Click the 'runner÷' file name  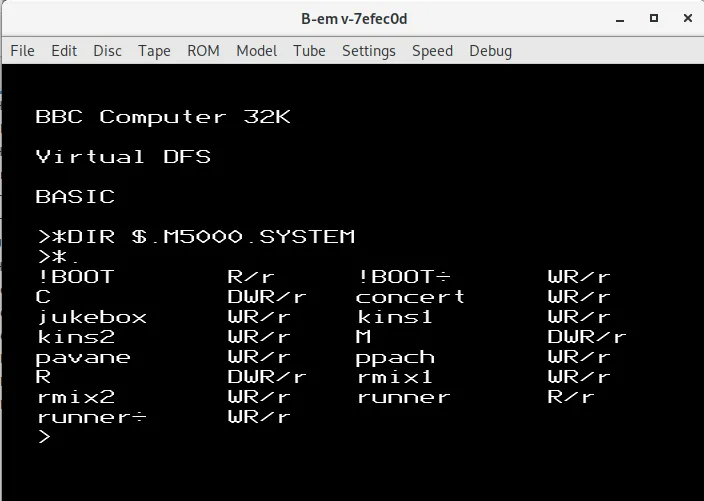(x=92, y=417)
